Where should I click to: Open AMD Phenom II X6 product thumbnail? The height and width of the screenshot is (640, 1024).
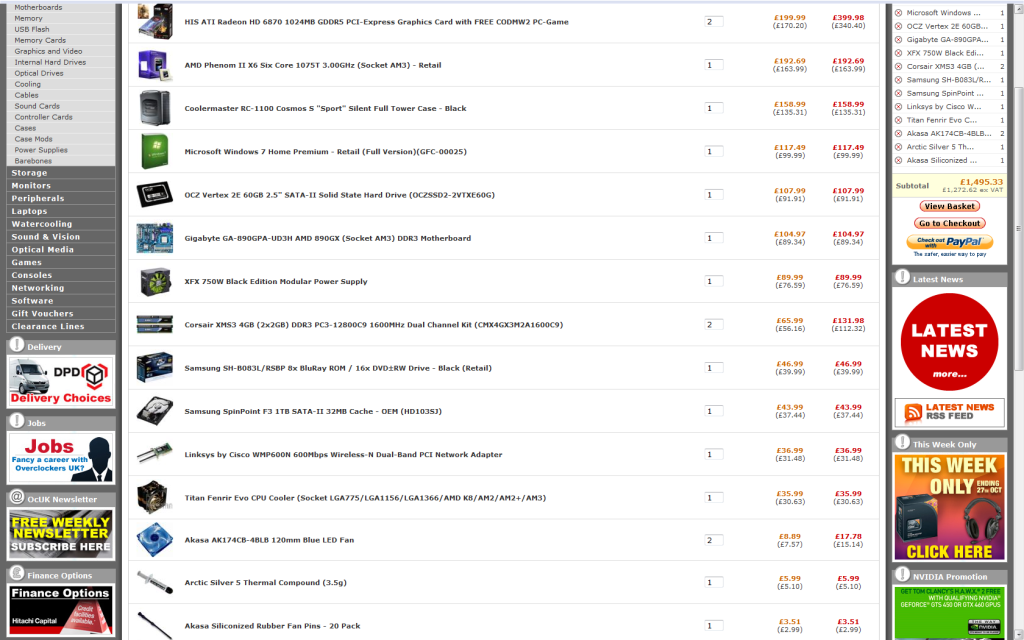[155, 65]
